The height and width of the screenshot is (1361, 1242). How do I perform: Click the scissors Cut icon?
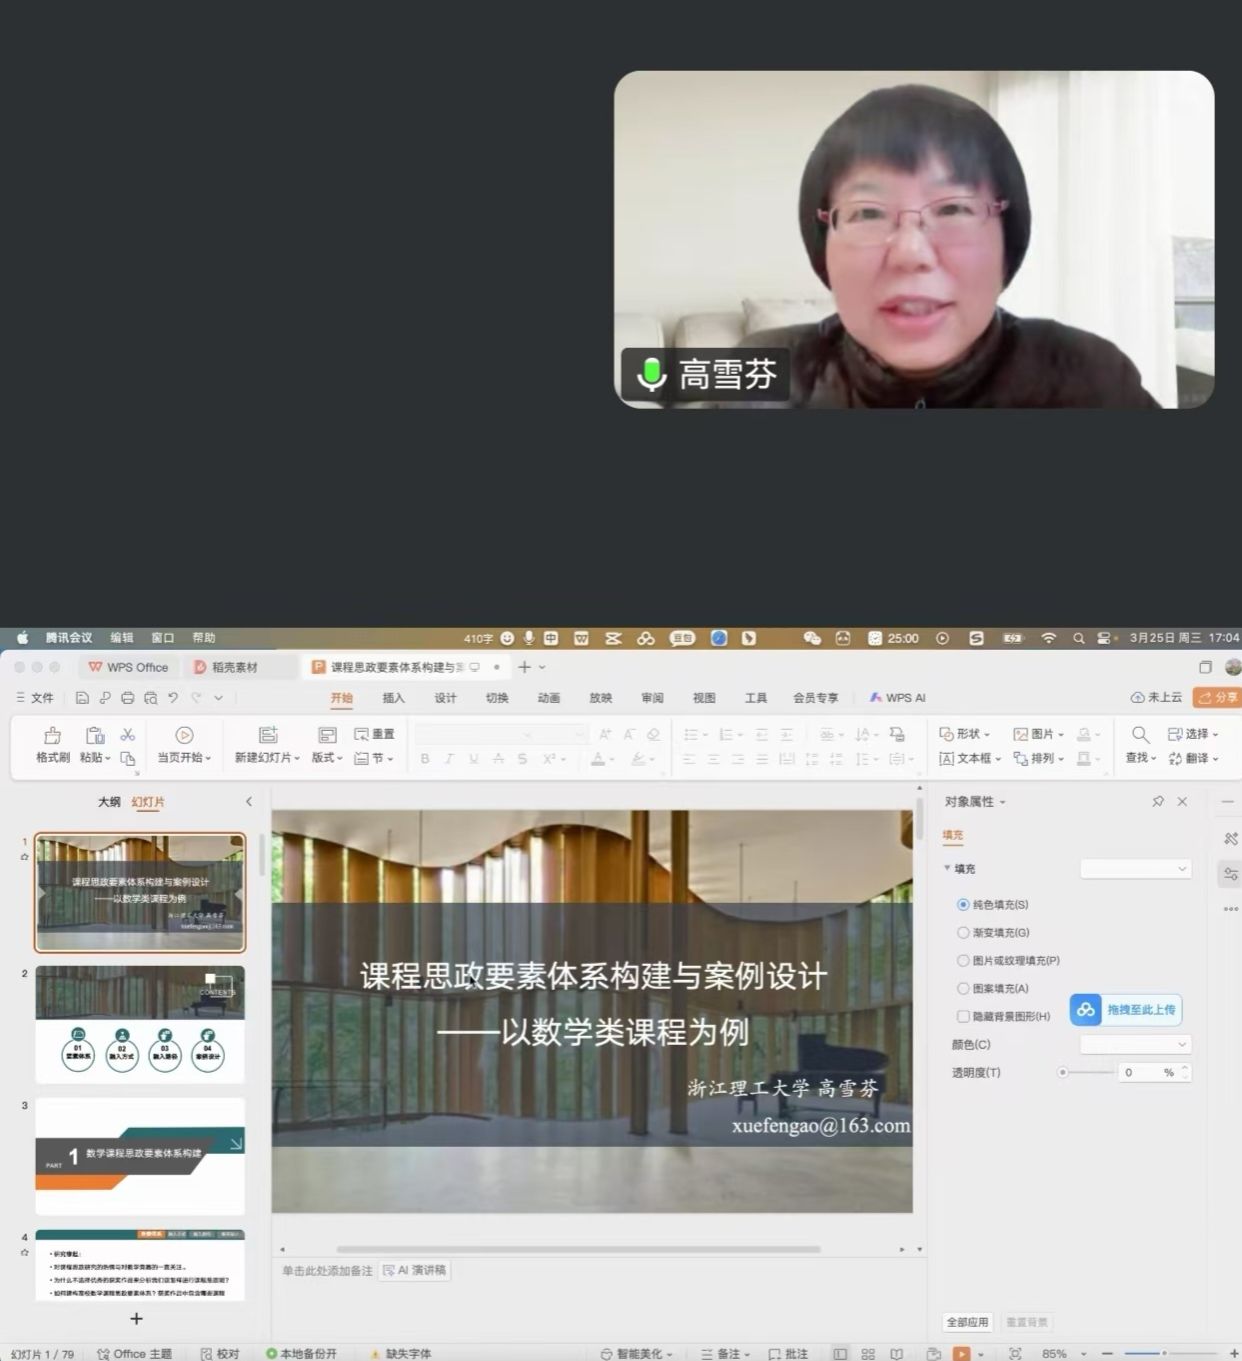(x=128, y=735)
